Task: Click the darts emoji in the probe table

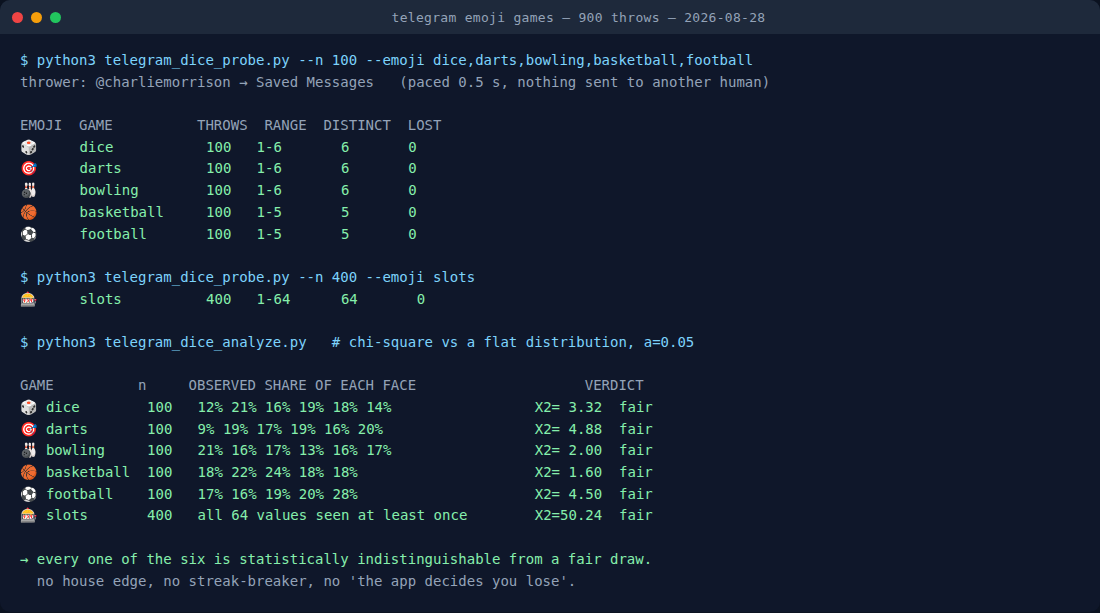Action: 29,168
